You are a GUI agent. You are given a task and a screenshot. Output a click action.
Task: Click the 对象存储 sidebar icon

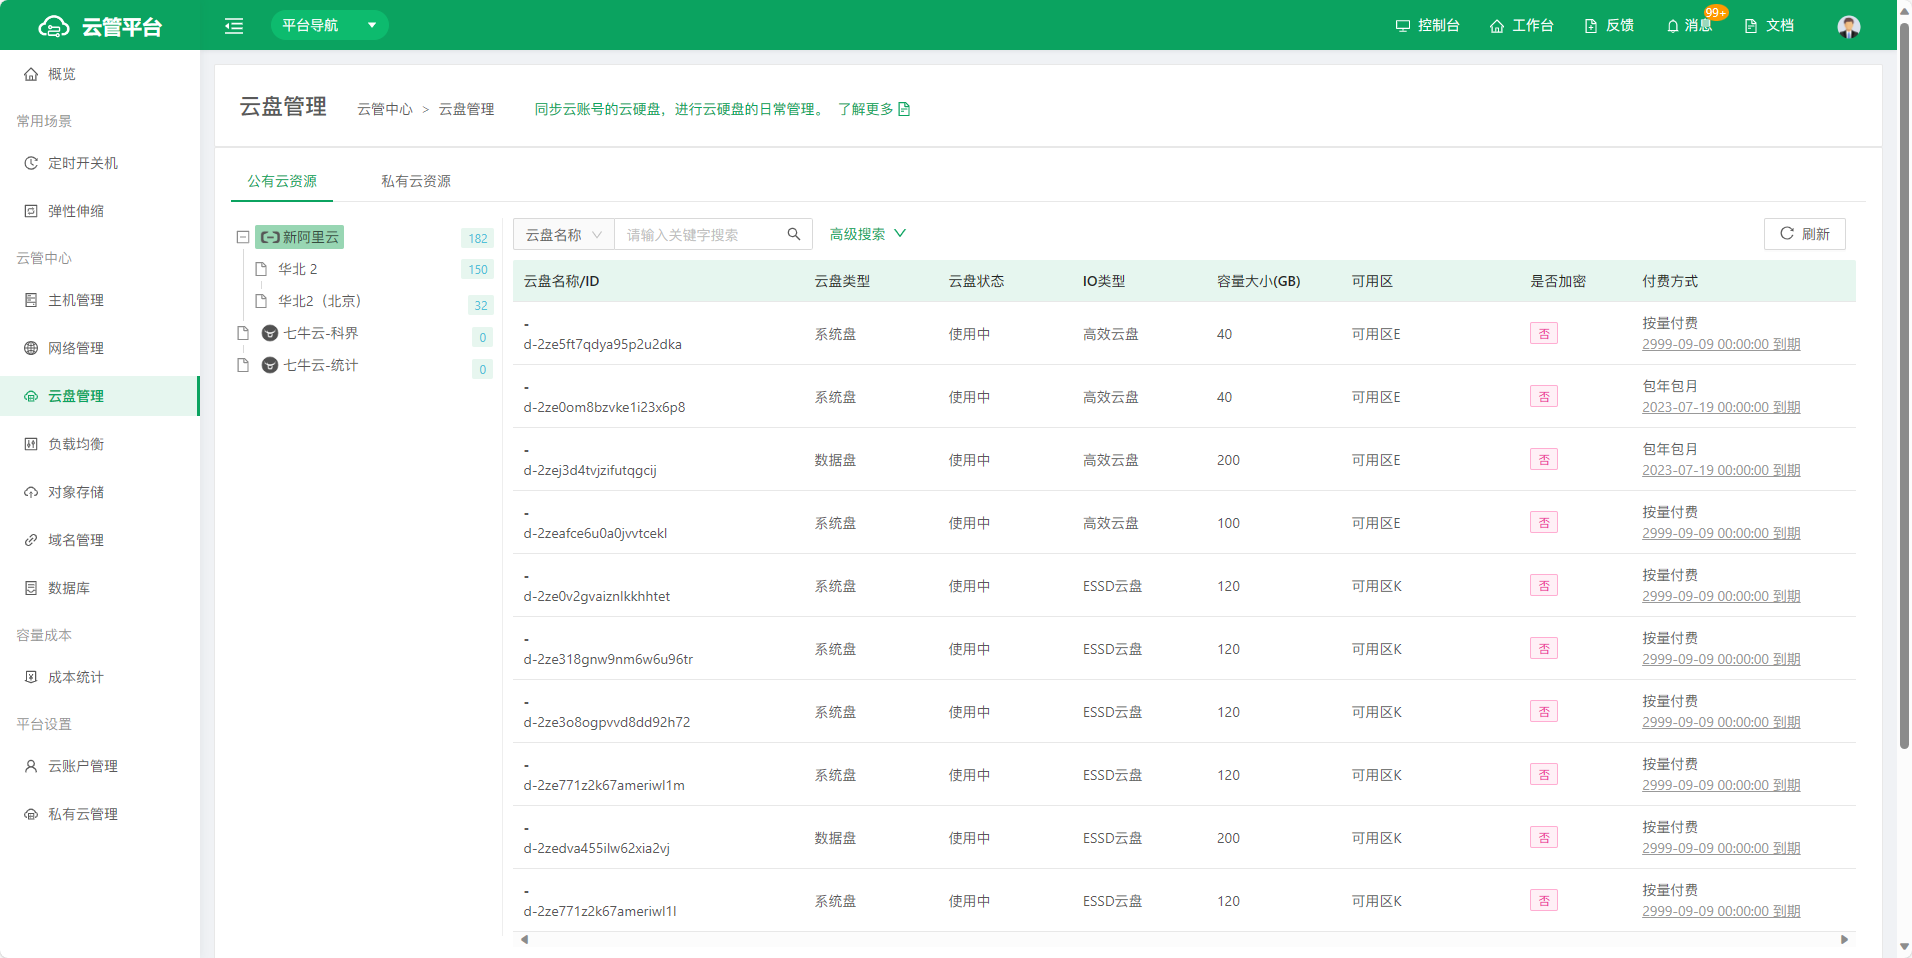(x=31, y=492)
